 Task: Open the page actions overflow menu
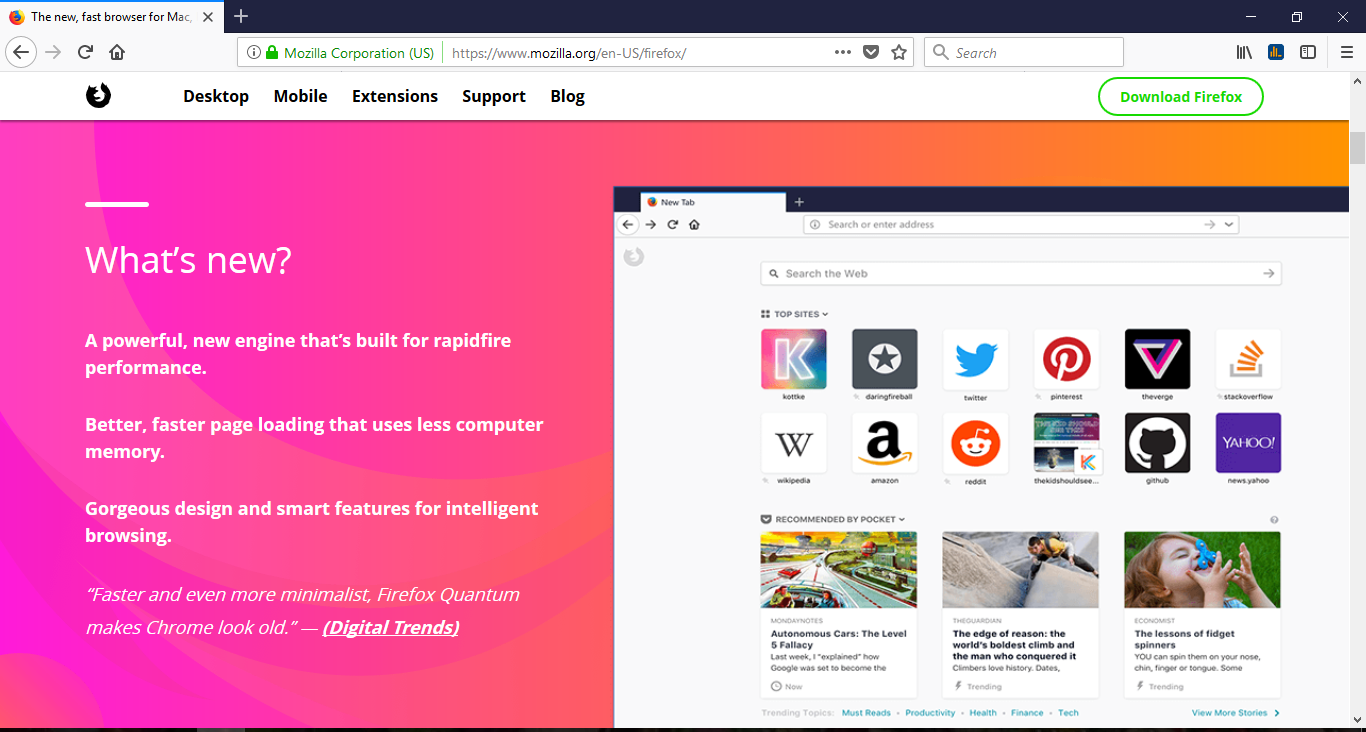pos(842,51)
